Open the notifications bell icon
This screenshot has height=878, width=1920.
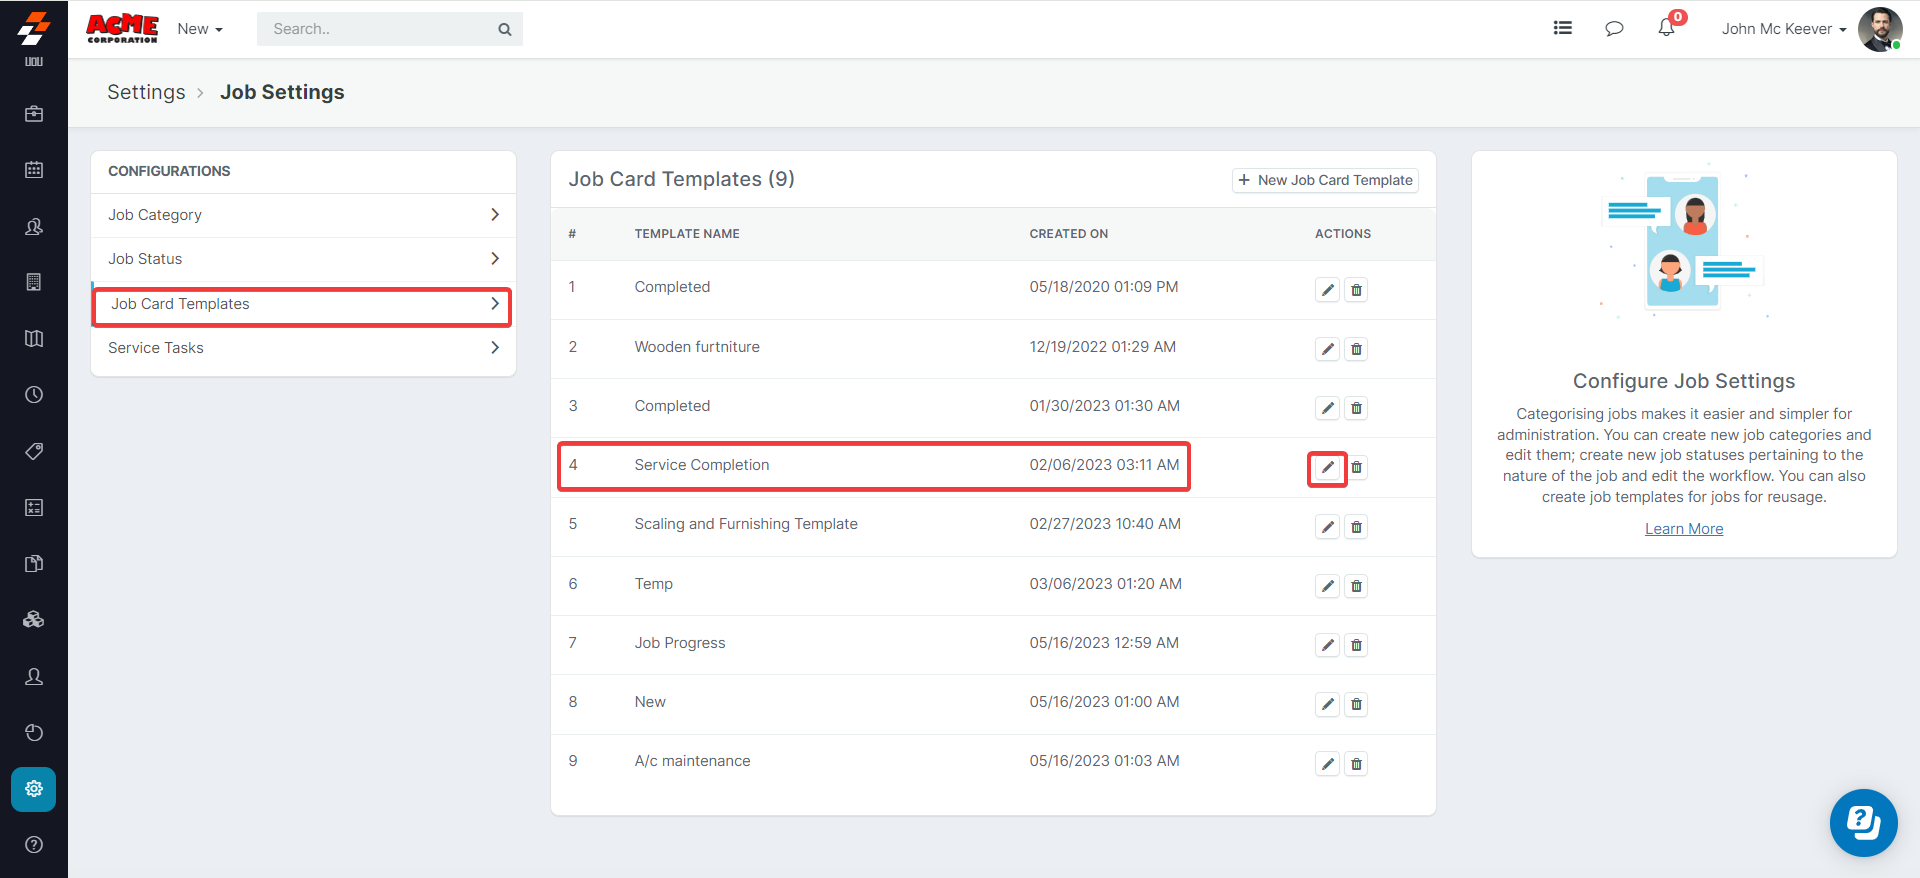(x=1666, y=28)
